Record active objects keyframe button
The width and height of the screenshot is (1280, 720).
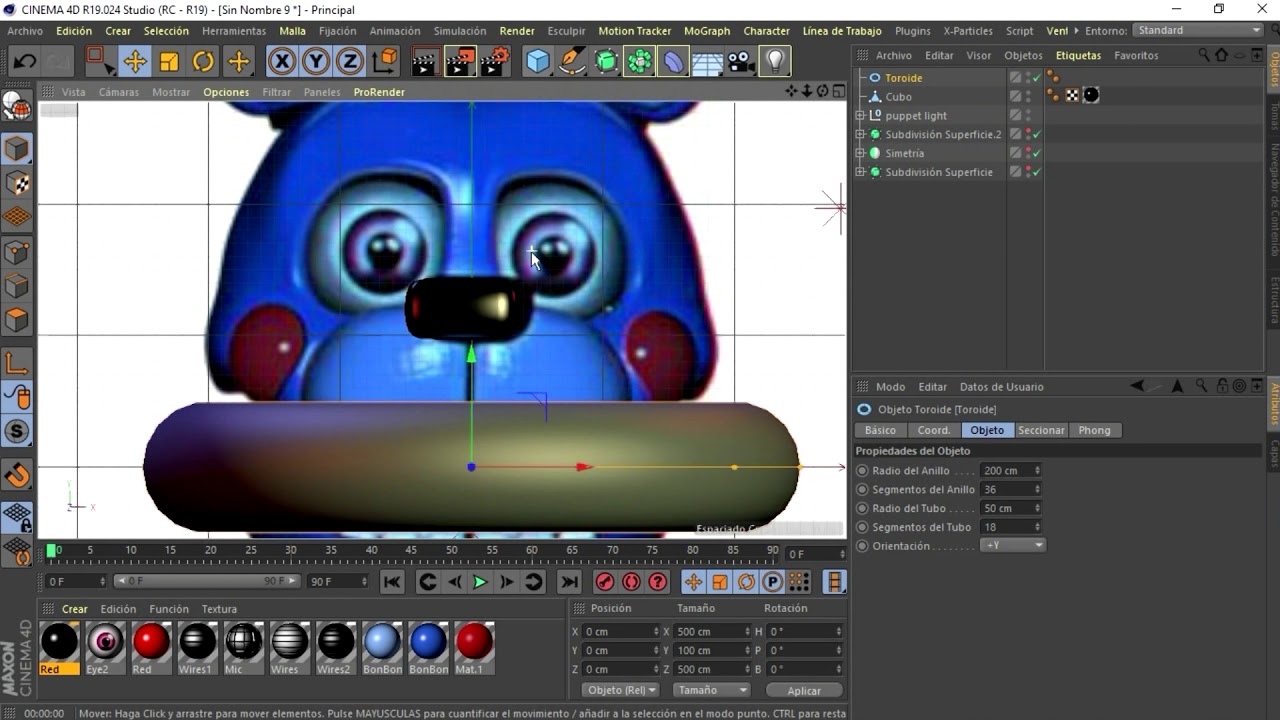pos(605,582)
